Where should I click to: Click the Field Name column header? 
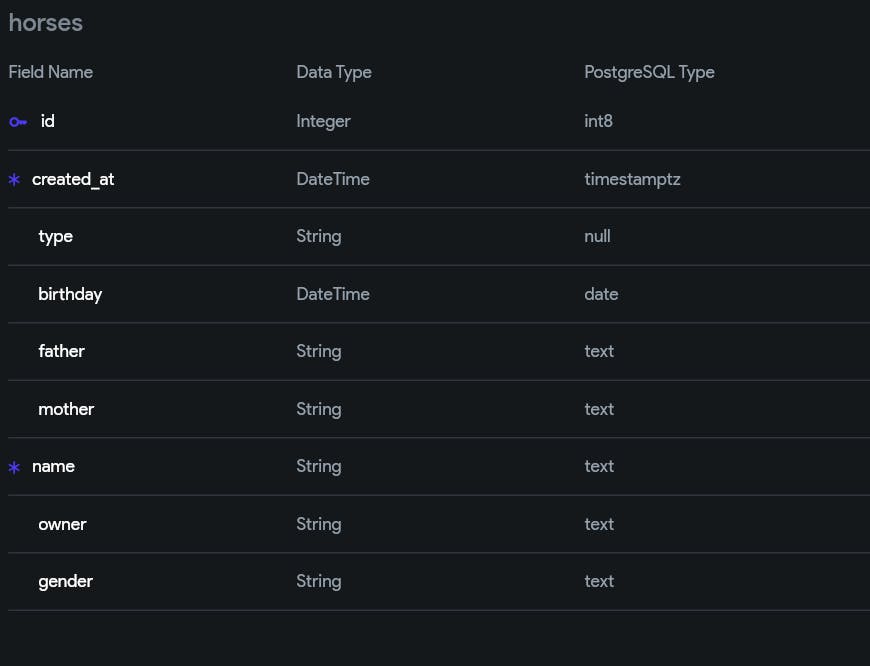51,72
